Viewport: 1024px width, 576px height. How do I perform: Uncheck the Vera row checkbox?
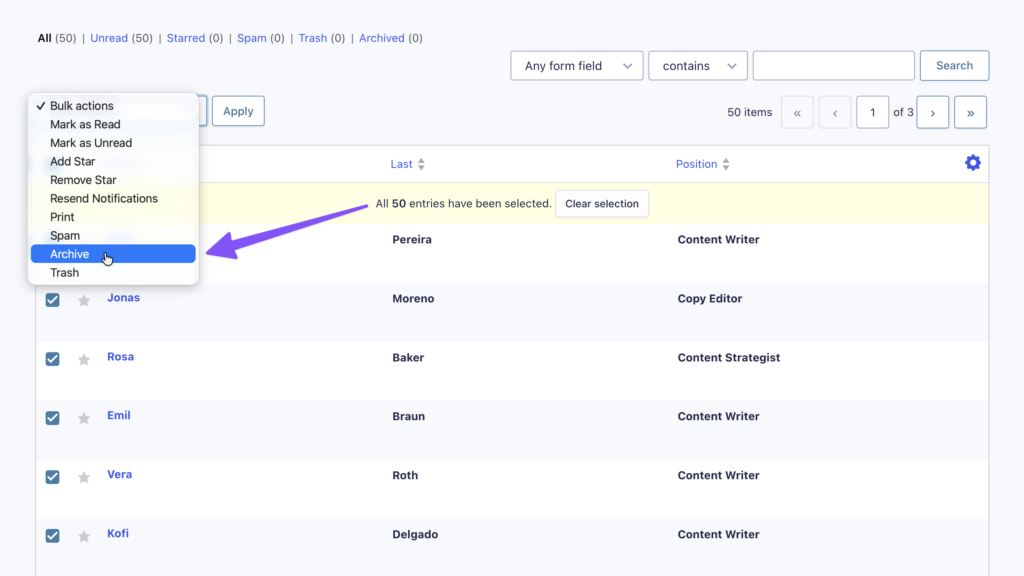pos(52,477)
